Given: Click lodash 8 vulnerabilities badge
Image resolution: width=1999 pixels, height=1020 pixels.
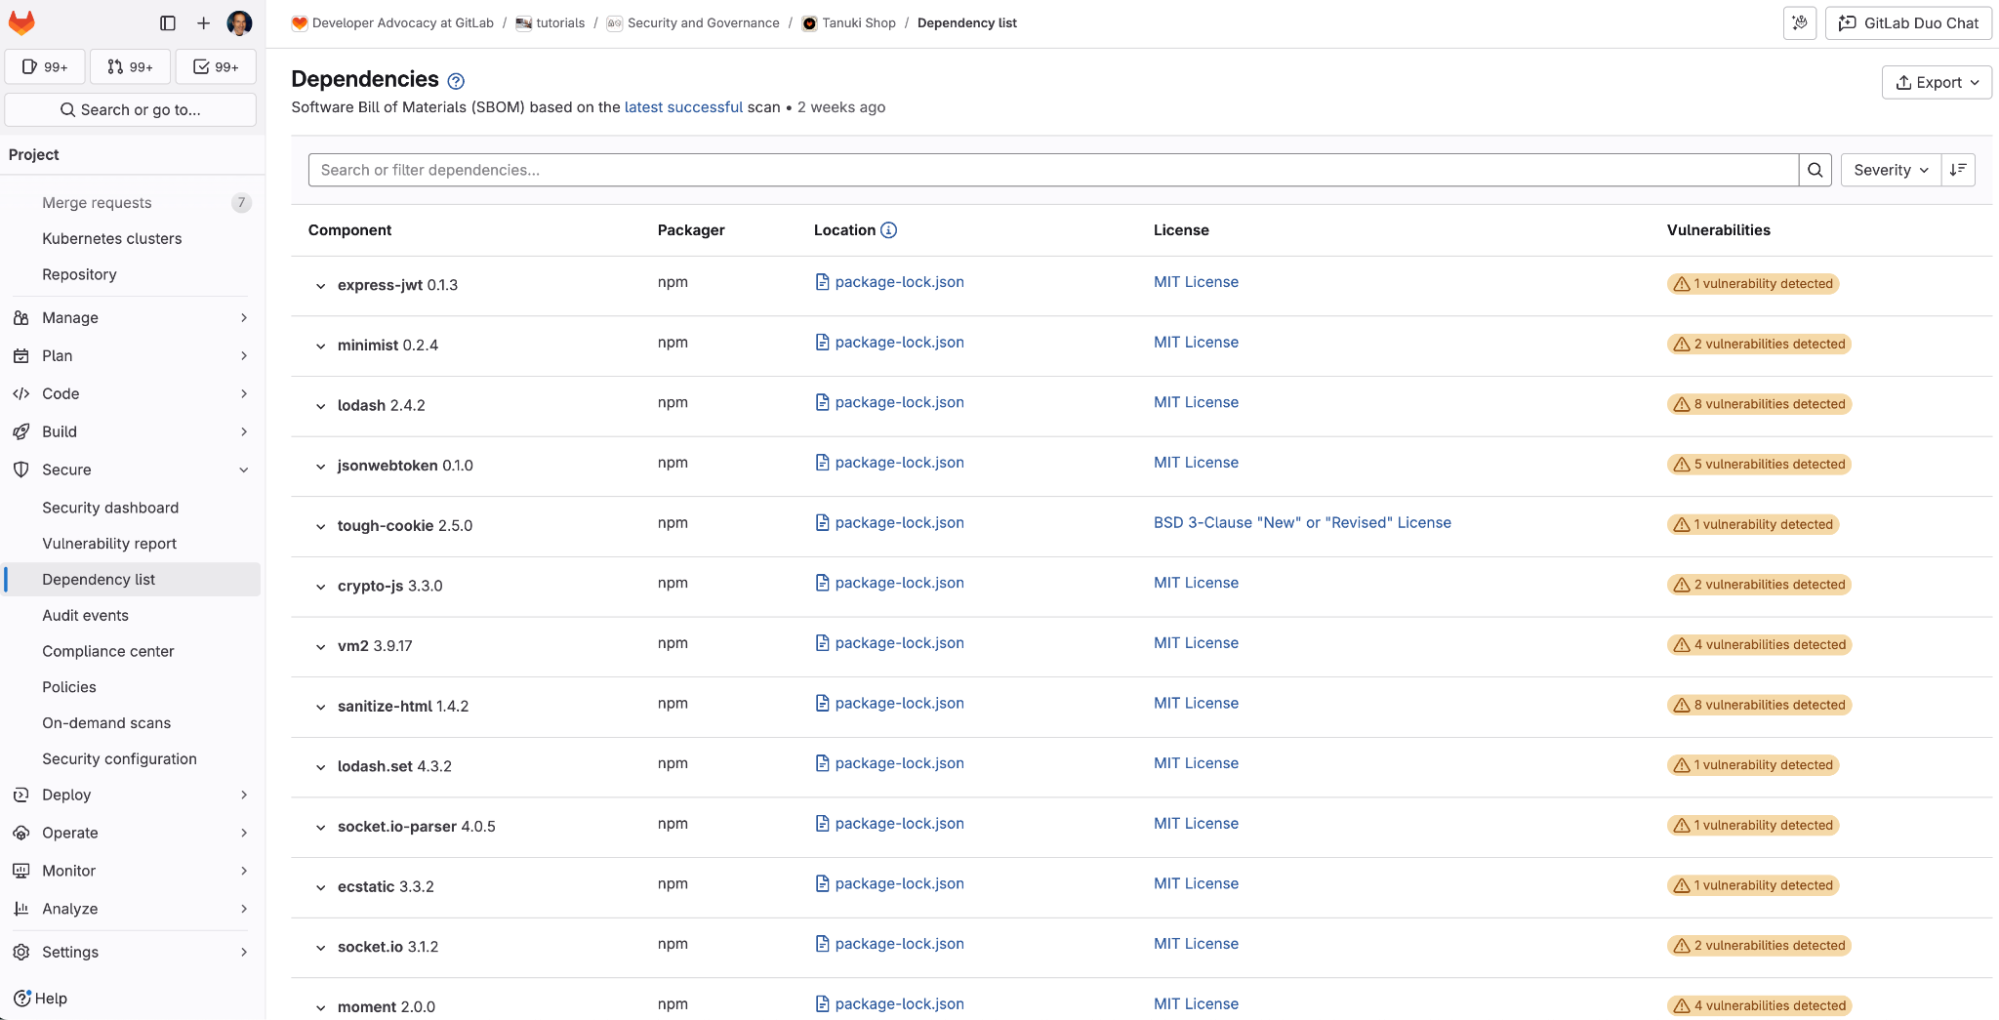Looking at the screenshot, I should click(x=1759, y=404).
